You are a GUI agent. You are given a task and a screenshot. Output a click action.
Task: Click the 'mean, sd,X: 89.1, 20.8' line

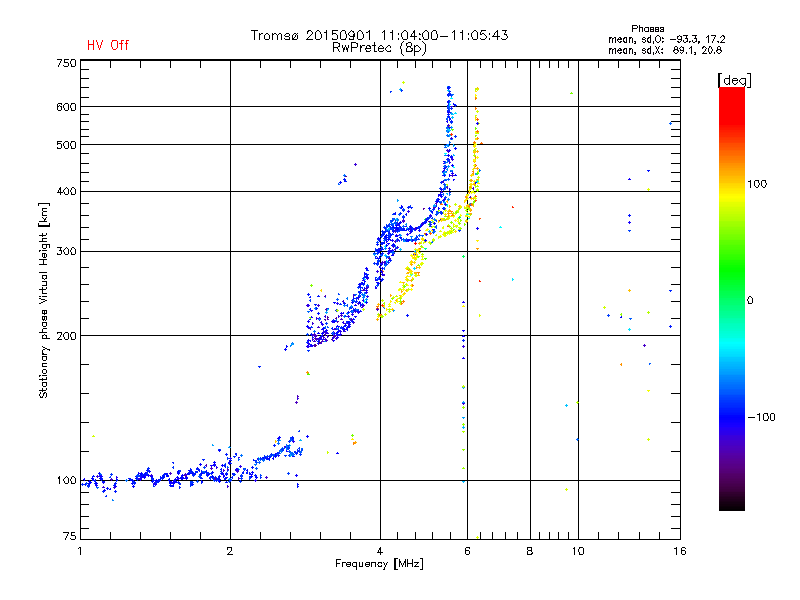click(x=665, y=50)
